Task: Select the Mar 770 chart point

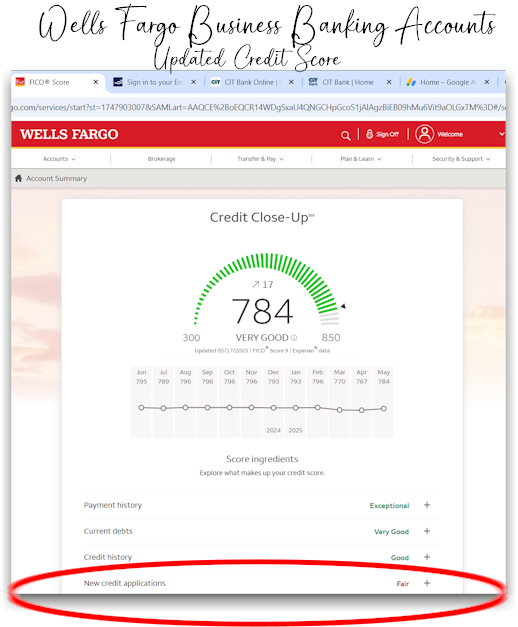Action: click(x=340, y=410)
